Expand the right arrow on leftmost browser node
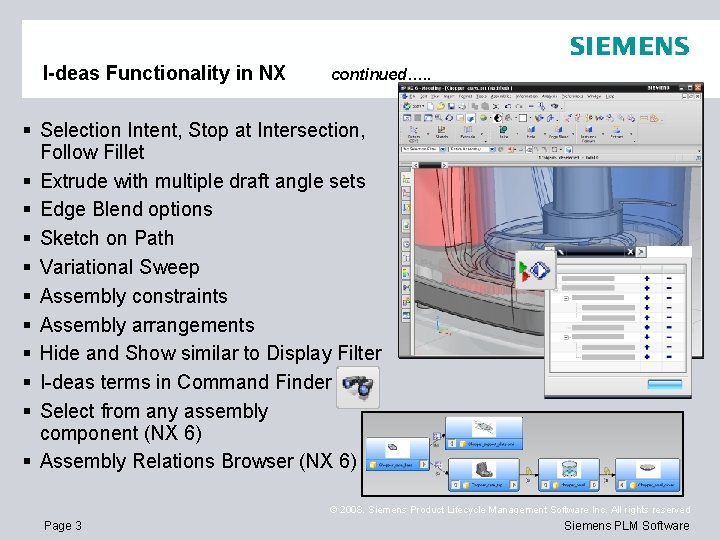 pyautogui.click(x=424, y=465)
